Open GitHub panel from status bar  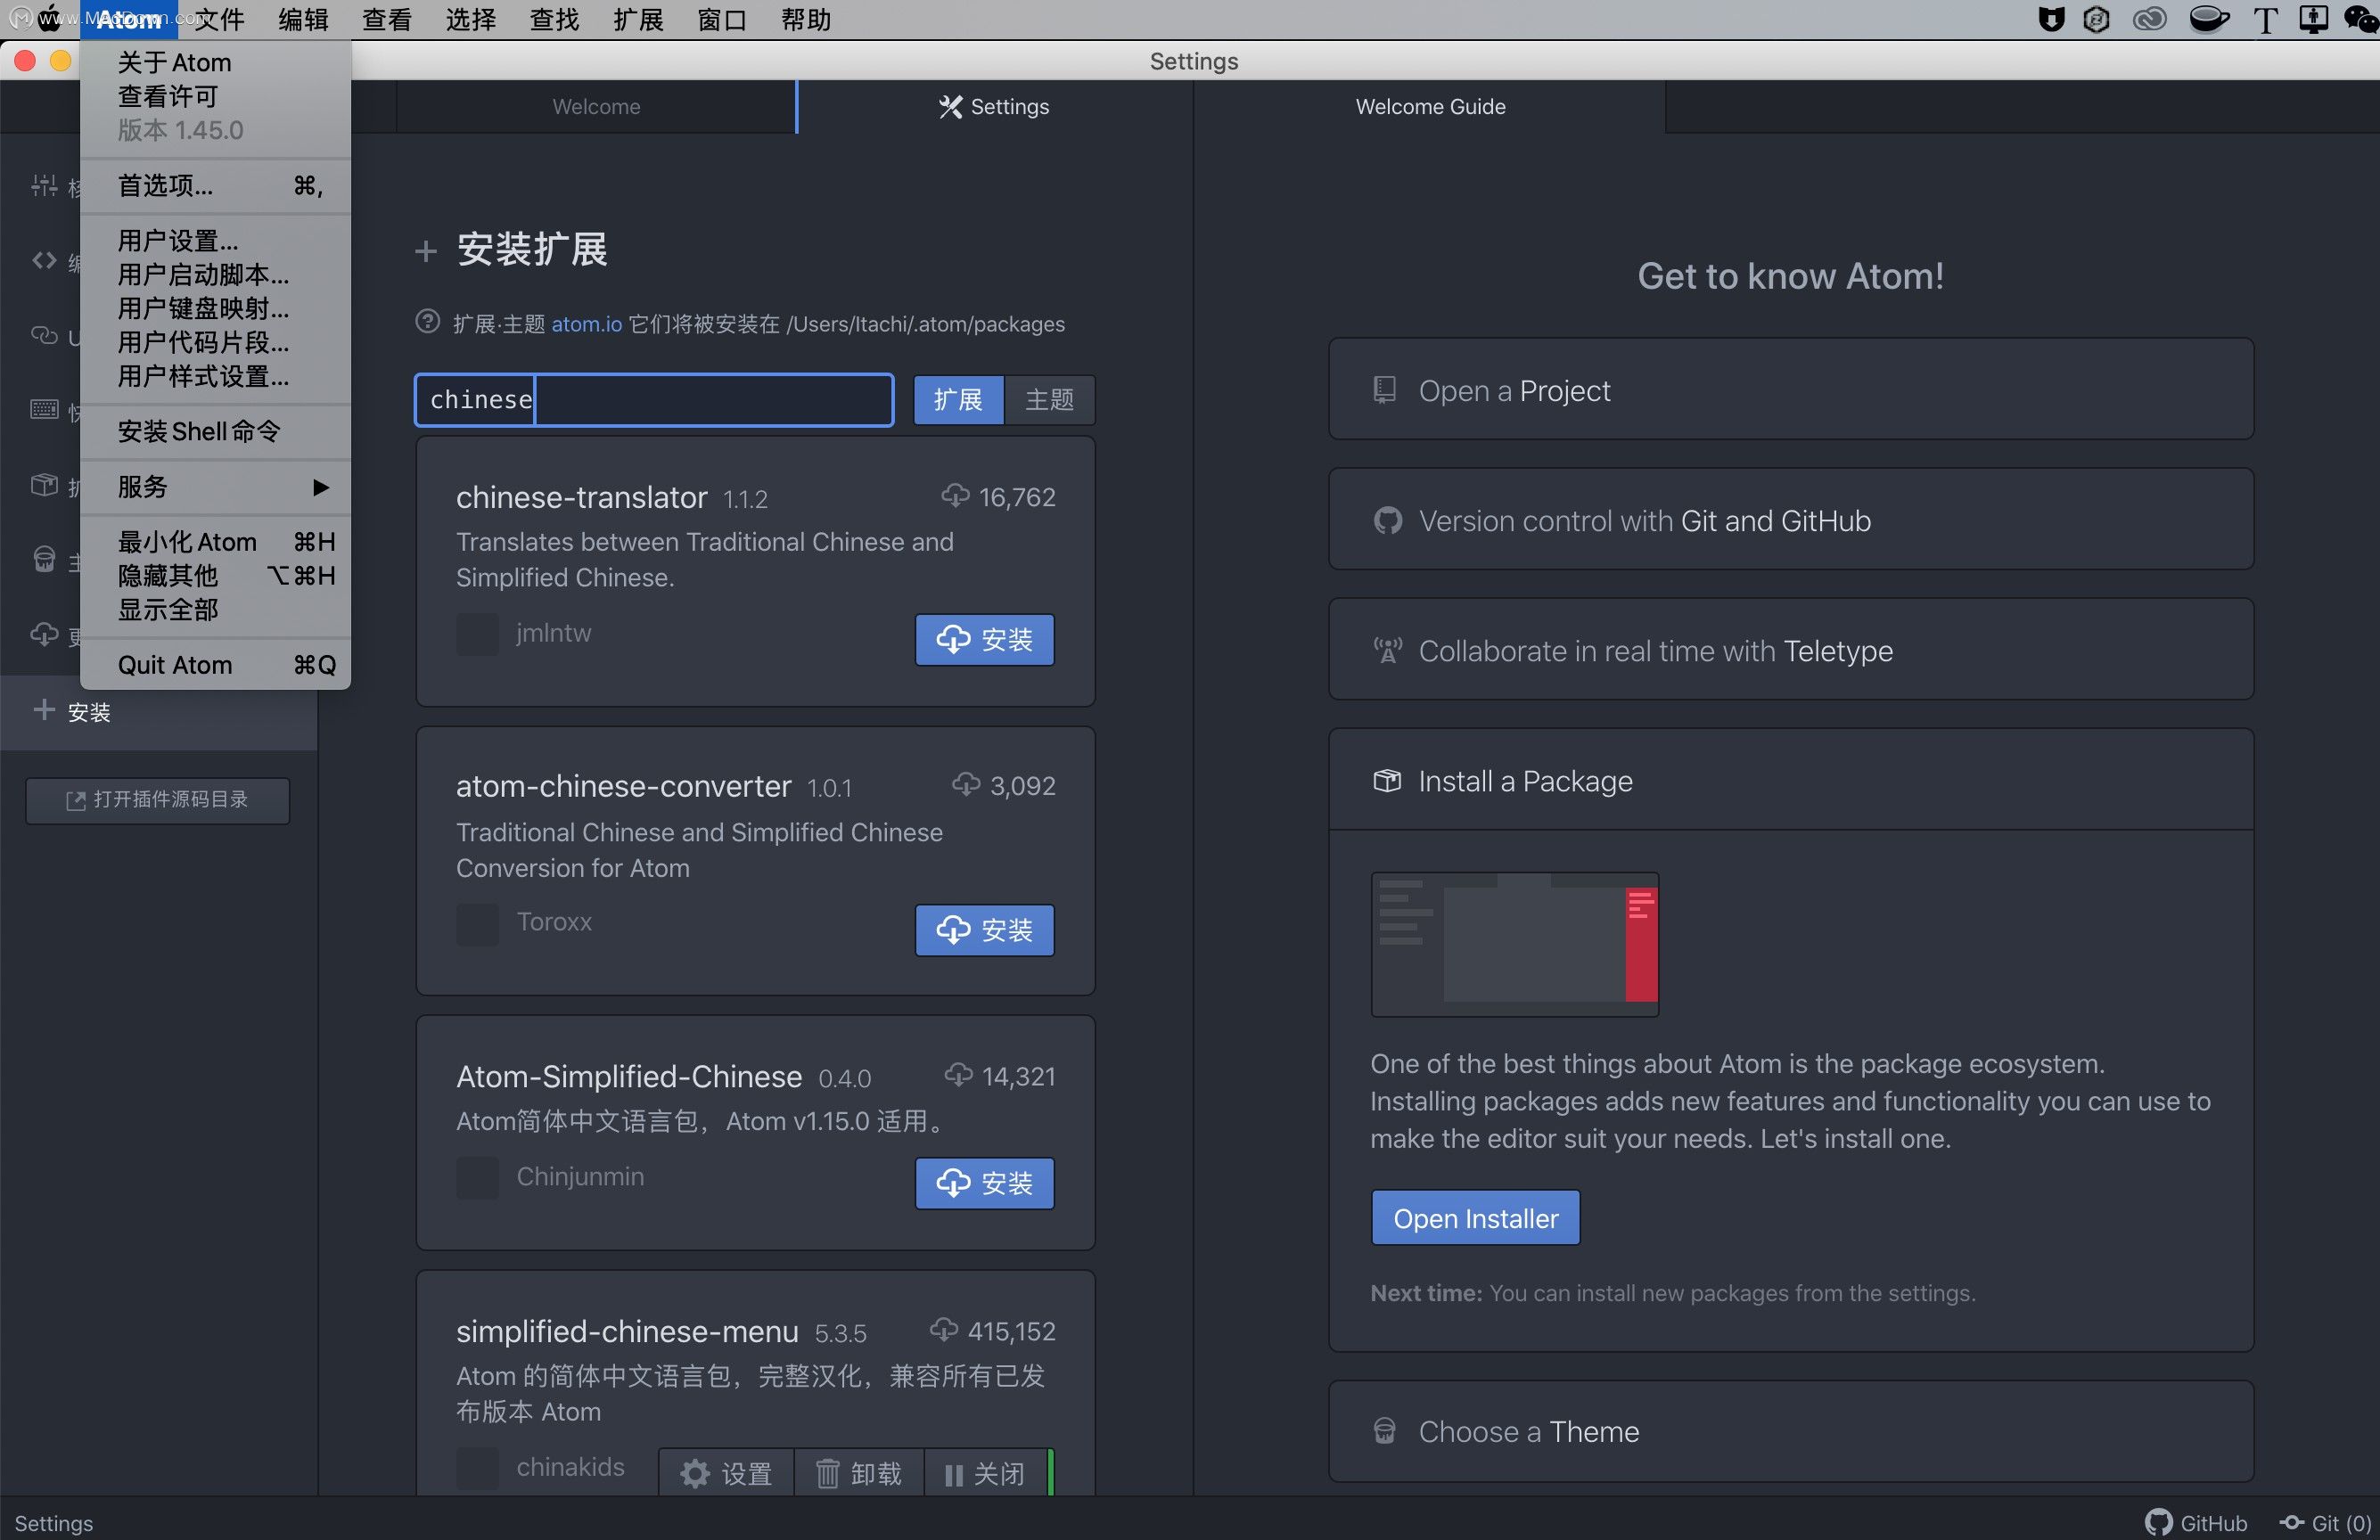tap(2196, 1522)
